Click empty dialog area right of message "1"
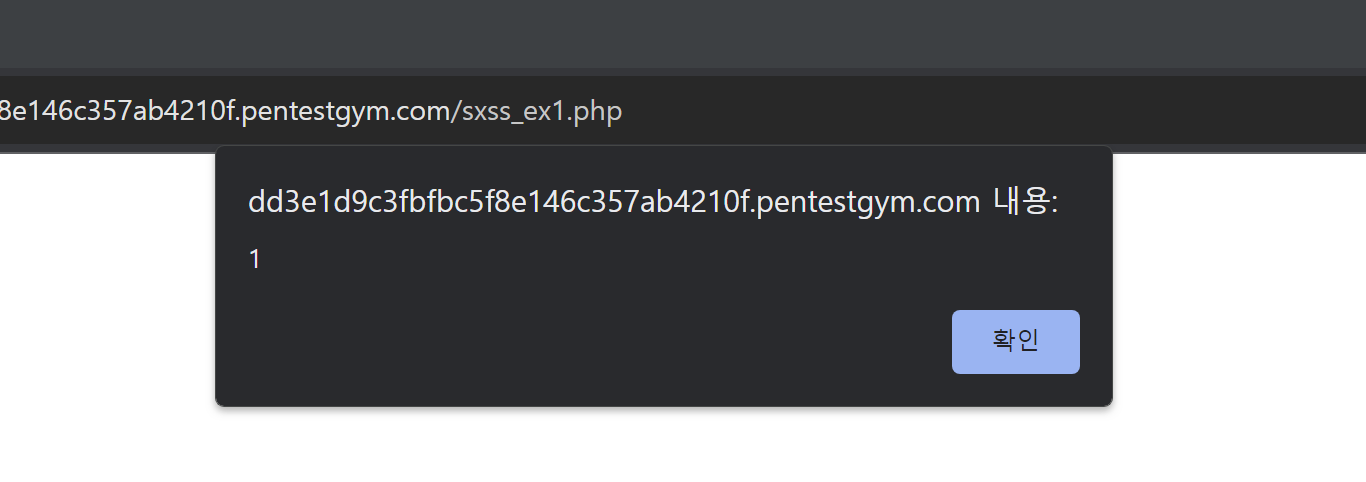 (x=680, y=260)
